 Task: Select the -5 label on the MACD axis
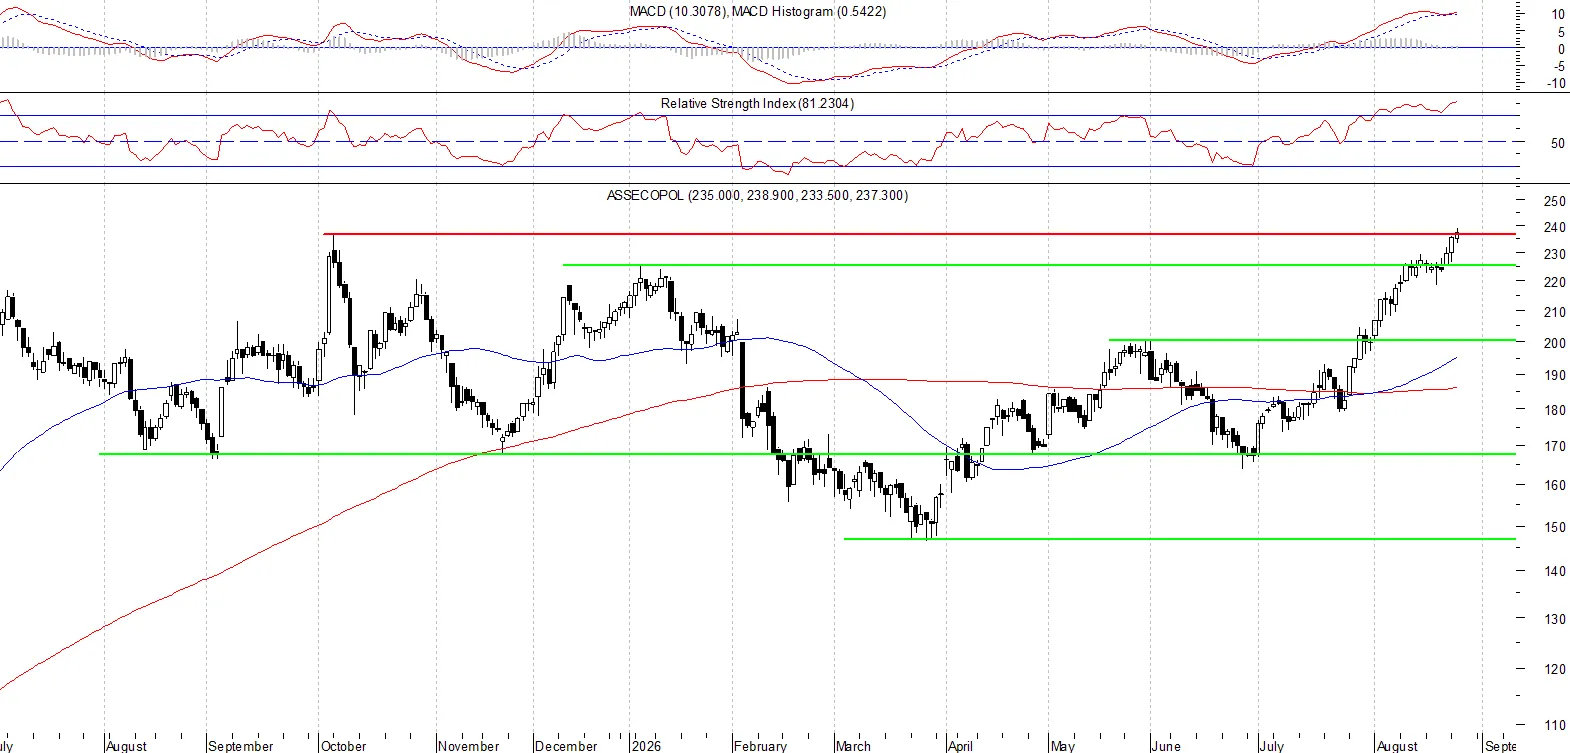pos(1558,67)
